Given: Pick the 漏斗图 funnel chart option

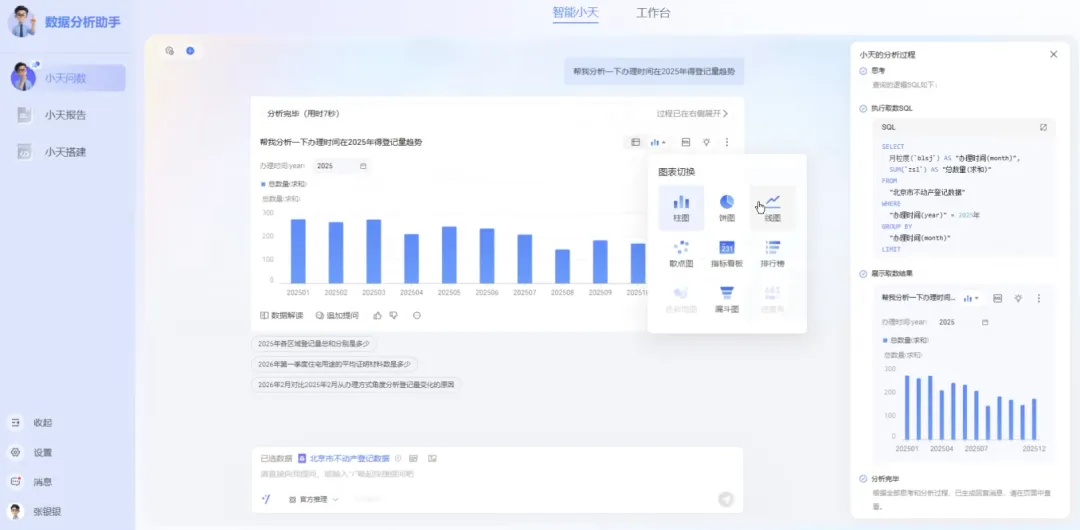Looking at the screenshot, I should coord(727,298).
